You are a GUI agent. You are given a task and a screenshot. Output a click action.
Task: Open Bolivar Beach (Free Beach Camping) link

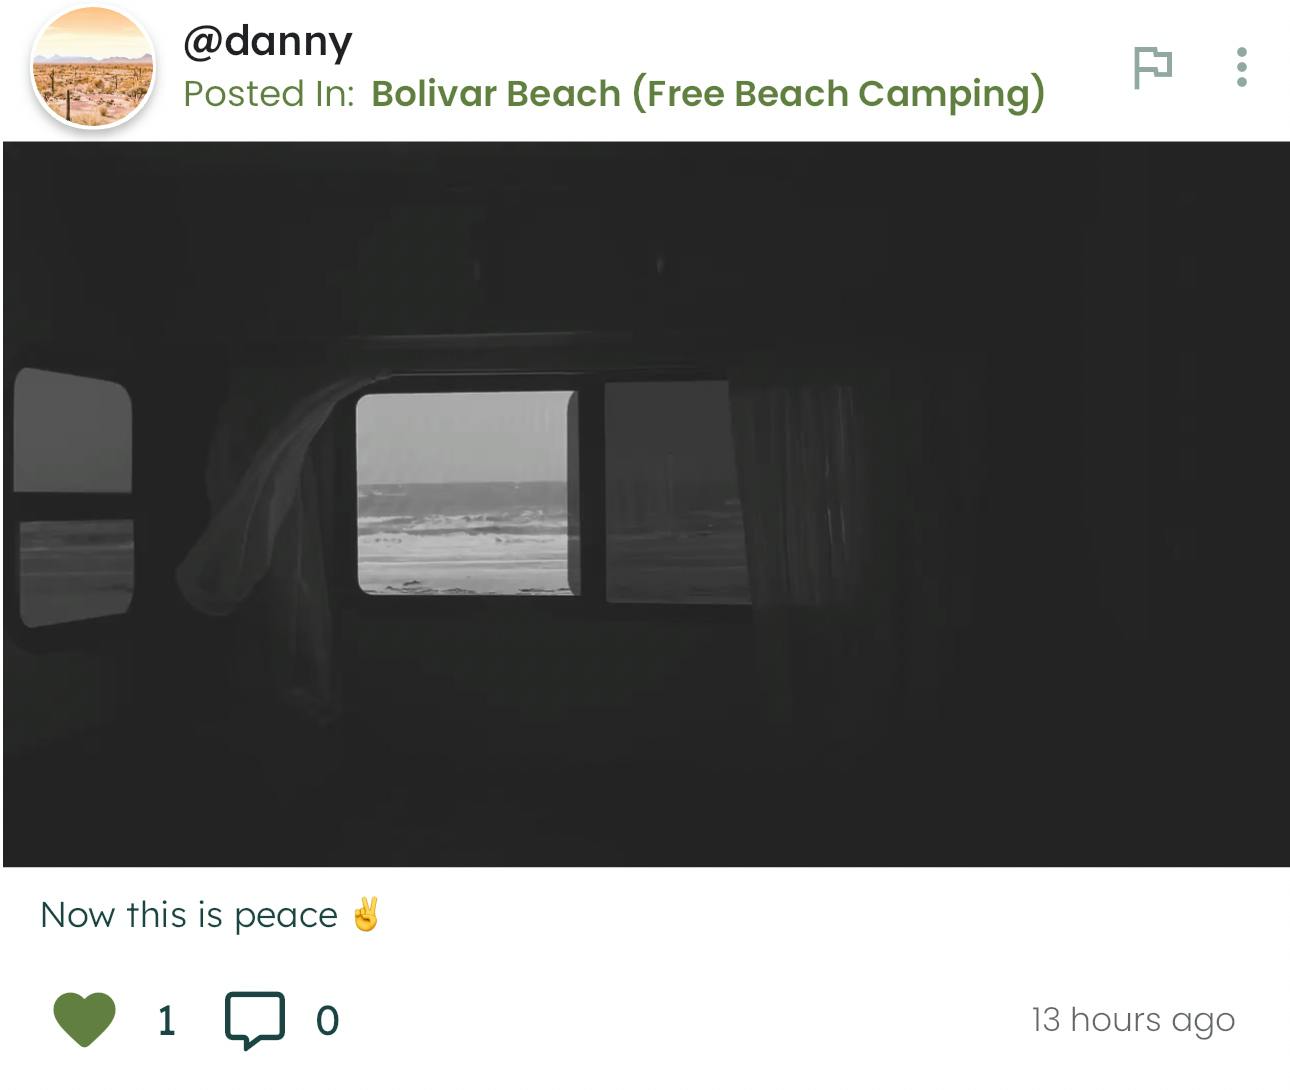[708, 93]
